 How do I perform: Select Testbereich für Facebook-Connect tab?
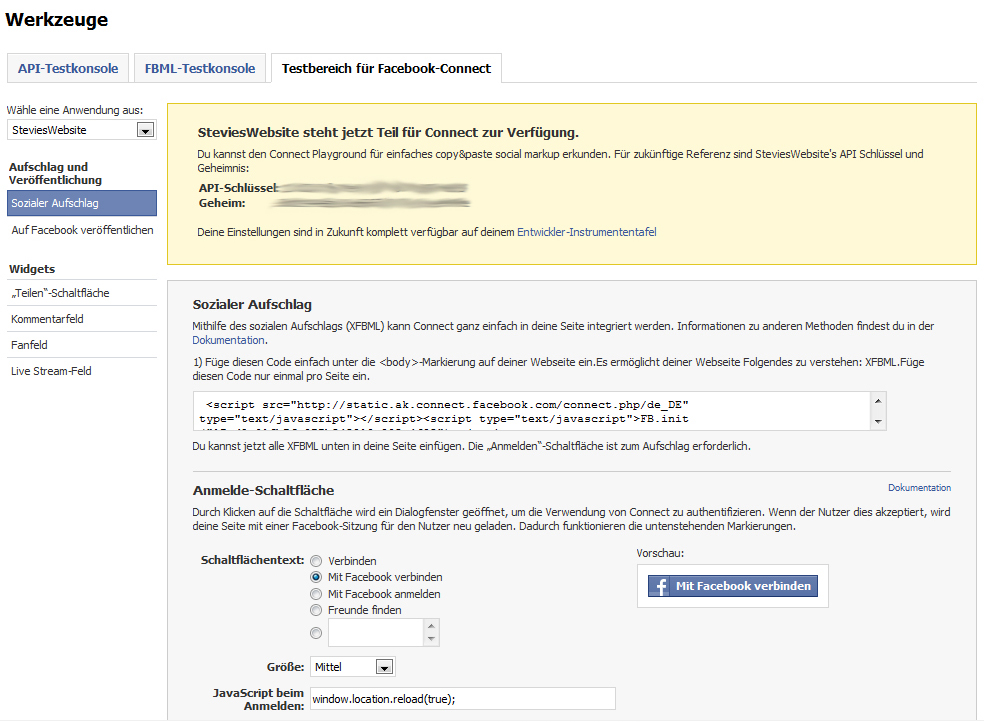(386, 68)
